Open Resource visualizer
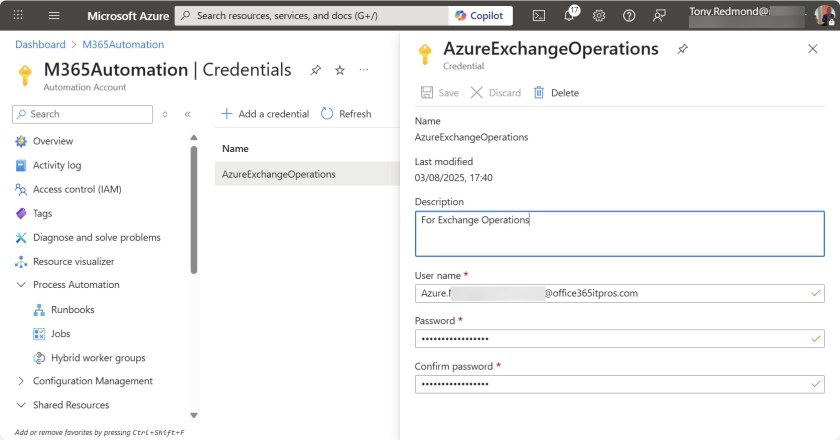The height and width of the screenshot is (440, 840). 73,262
